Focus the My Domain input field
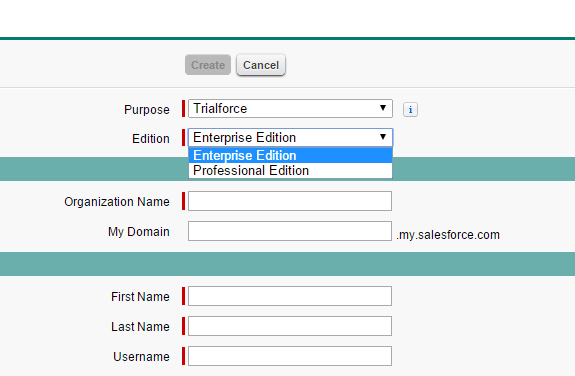The image size is (575, 376). pos(290,231)
